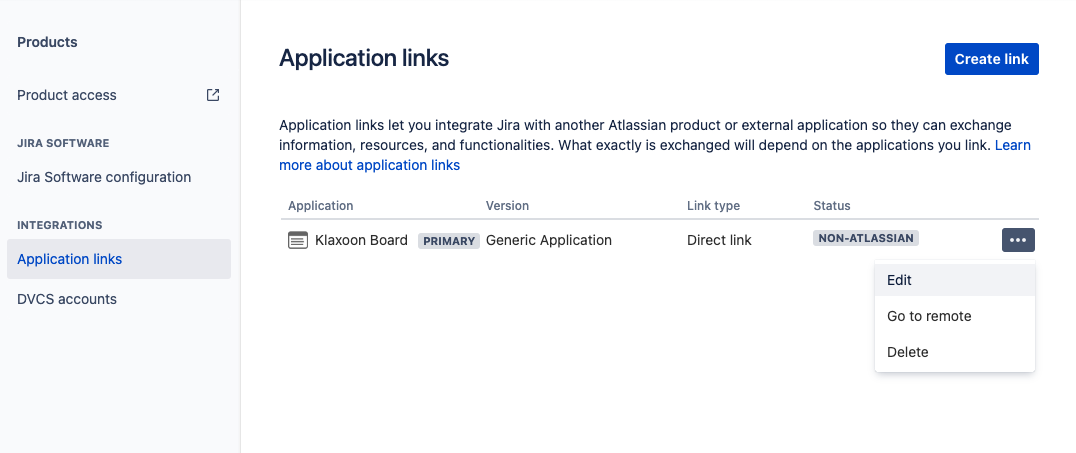This screenshot has height=453, width=1076.
Task: Open the three-dot actions menu for Klaxoon Board
Action: click(1018, 240)
